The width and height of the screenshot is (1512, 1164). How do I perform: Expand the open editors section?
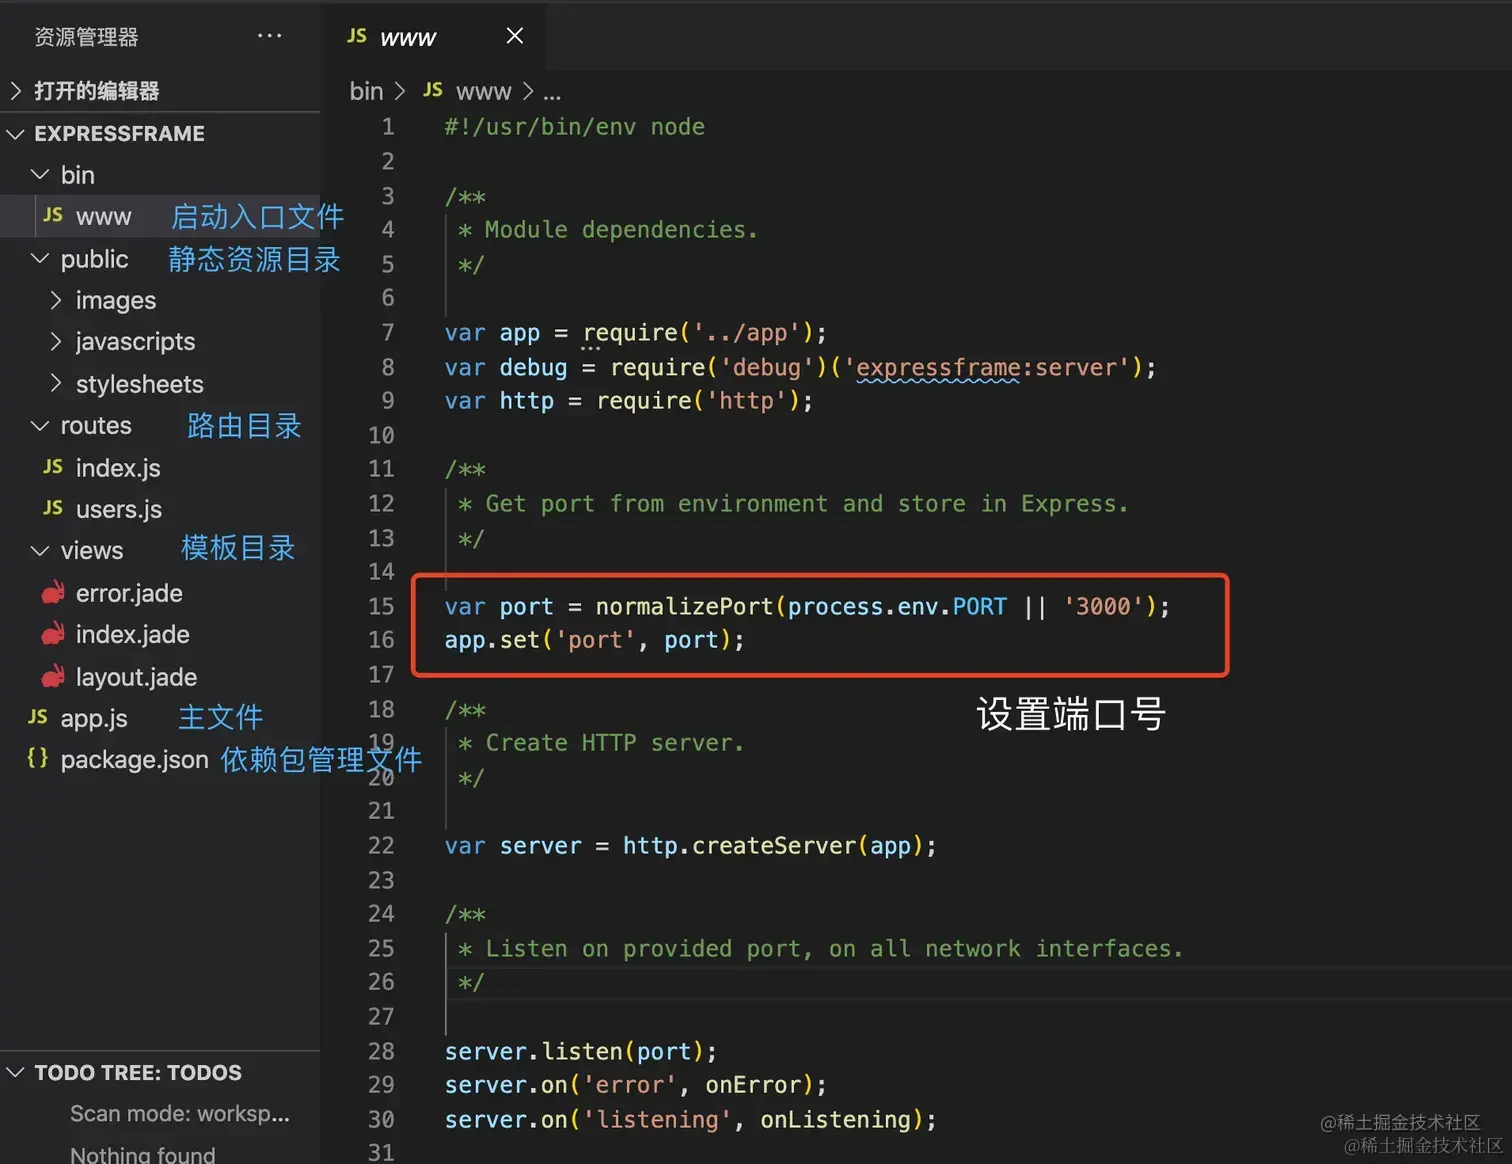tap(160, 91)
